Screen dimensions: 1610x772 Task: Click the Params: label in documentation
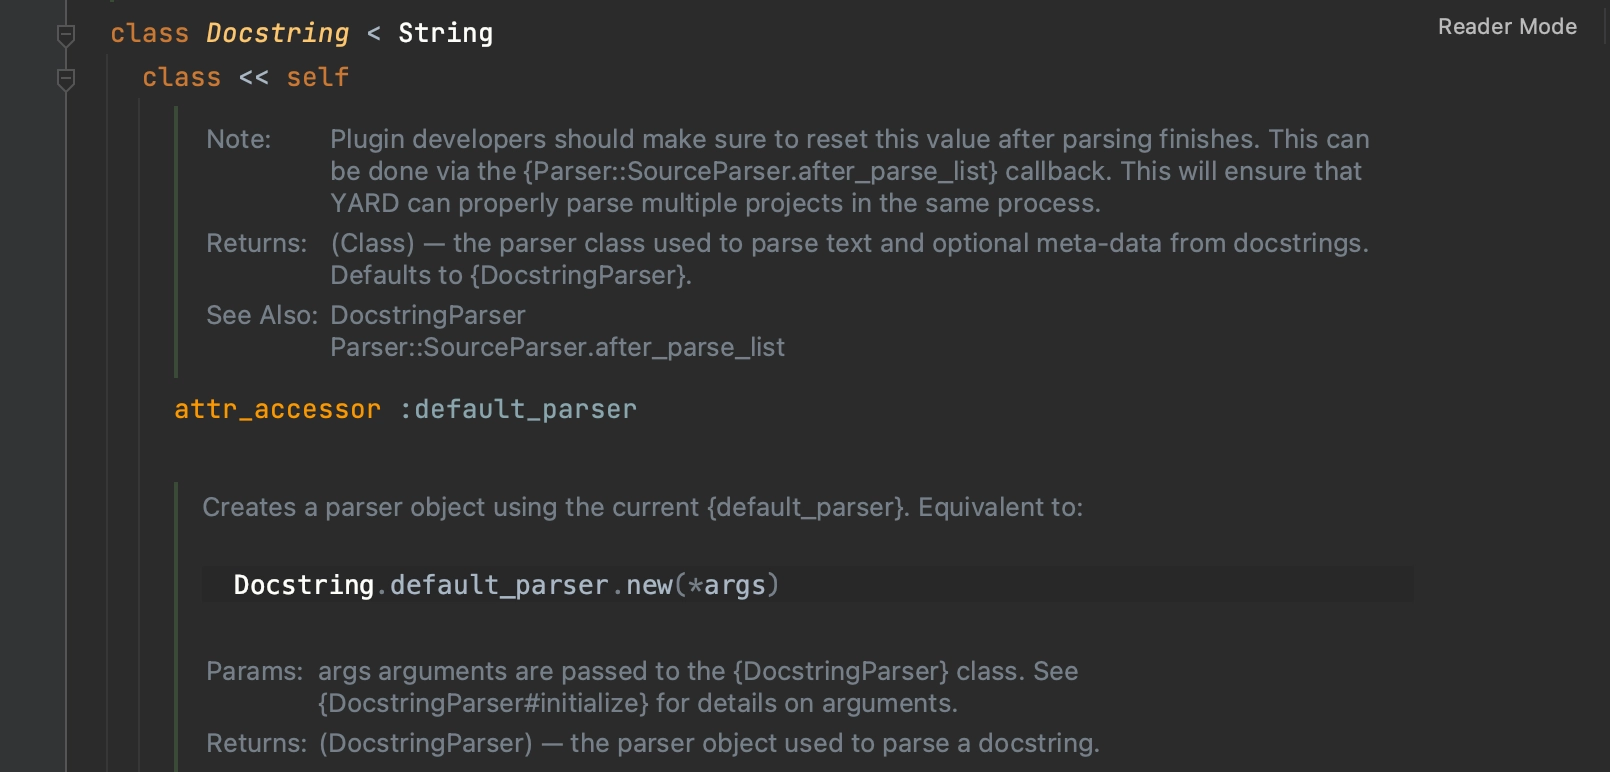[254, 671]
